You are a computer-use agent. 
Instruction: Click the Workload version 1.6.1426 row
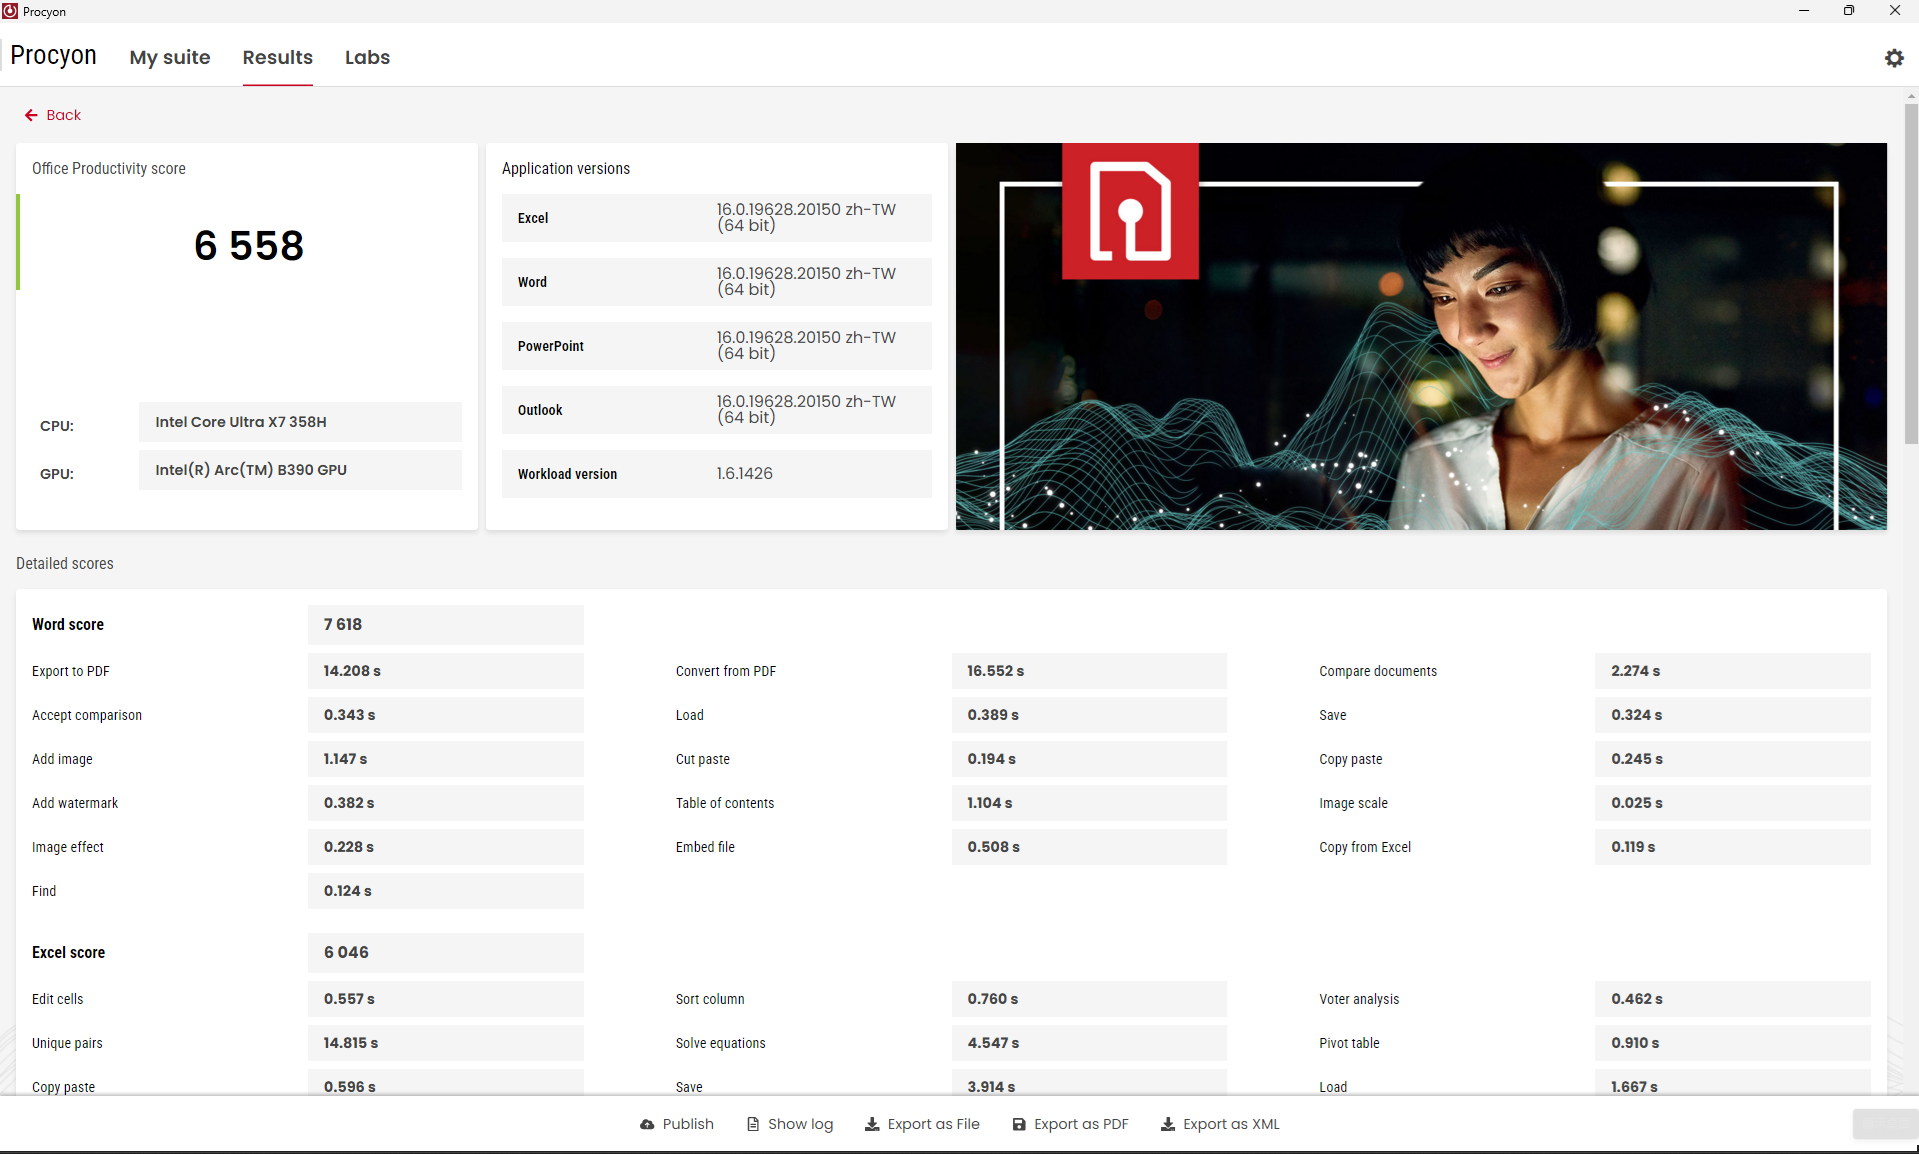click(716, 474)
